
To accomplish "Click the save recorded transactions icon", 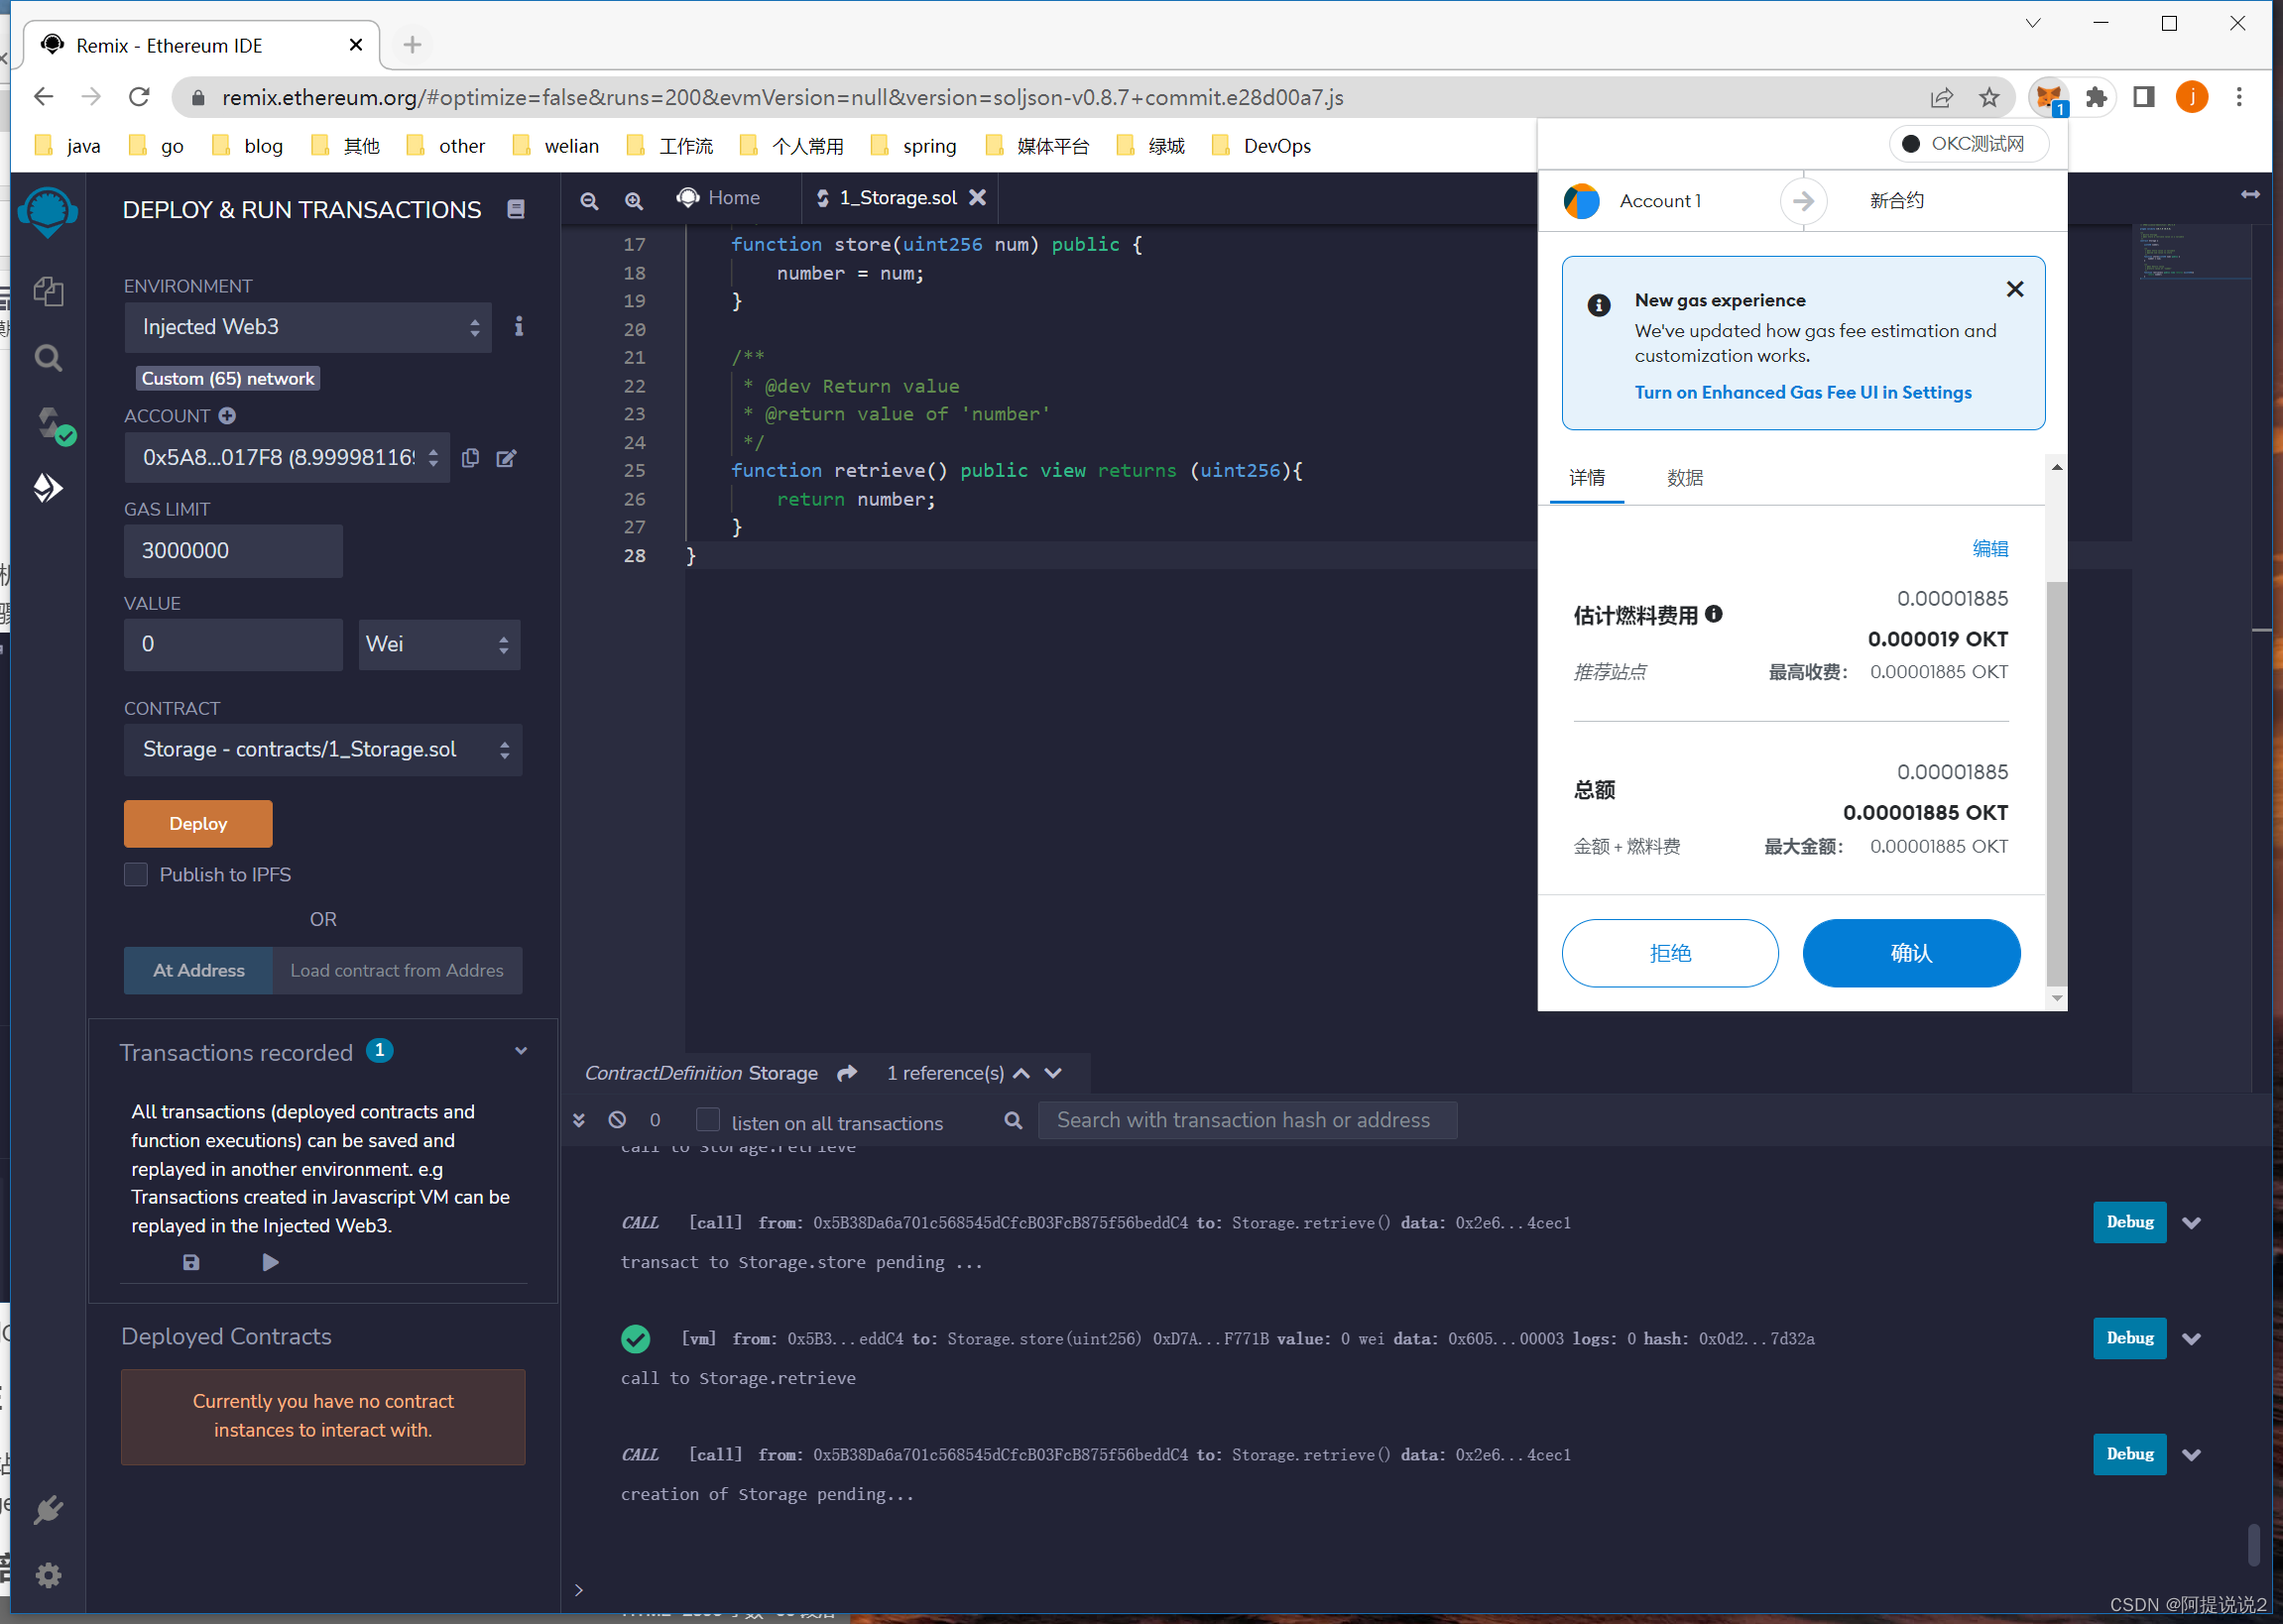I will tap(191, 1262).
